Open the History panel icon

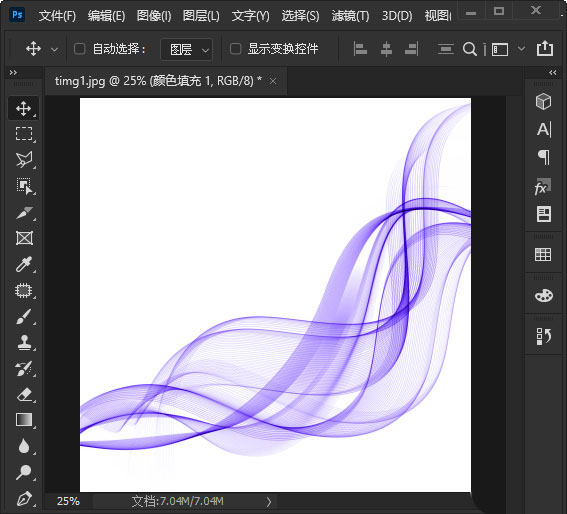[543, 336]
